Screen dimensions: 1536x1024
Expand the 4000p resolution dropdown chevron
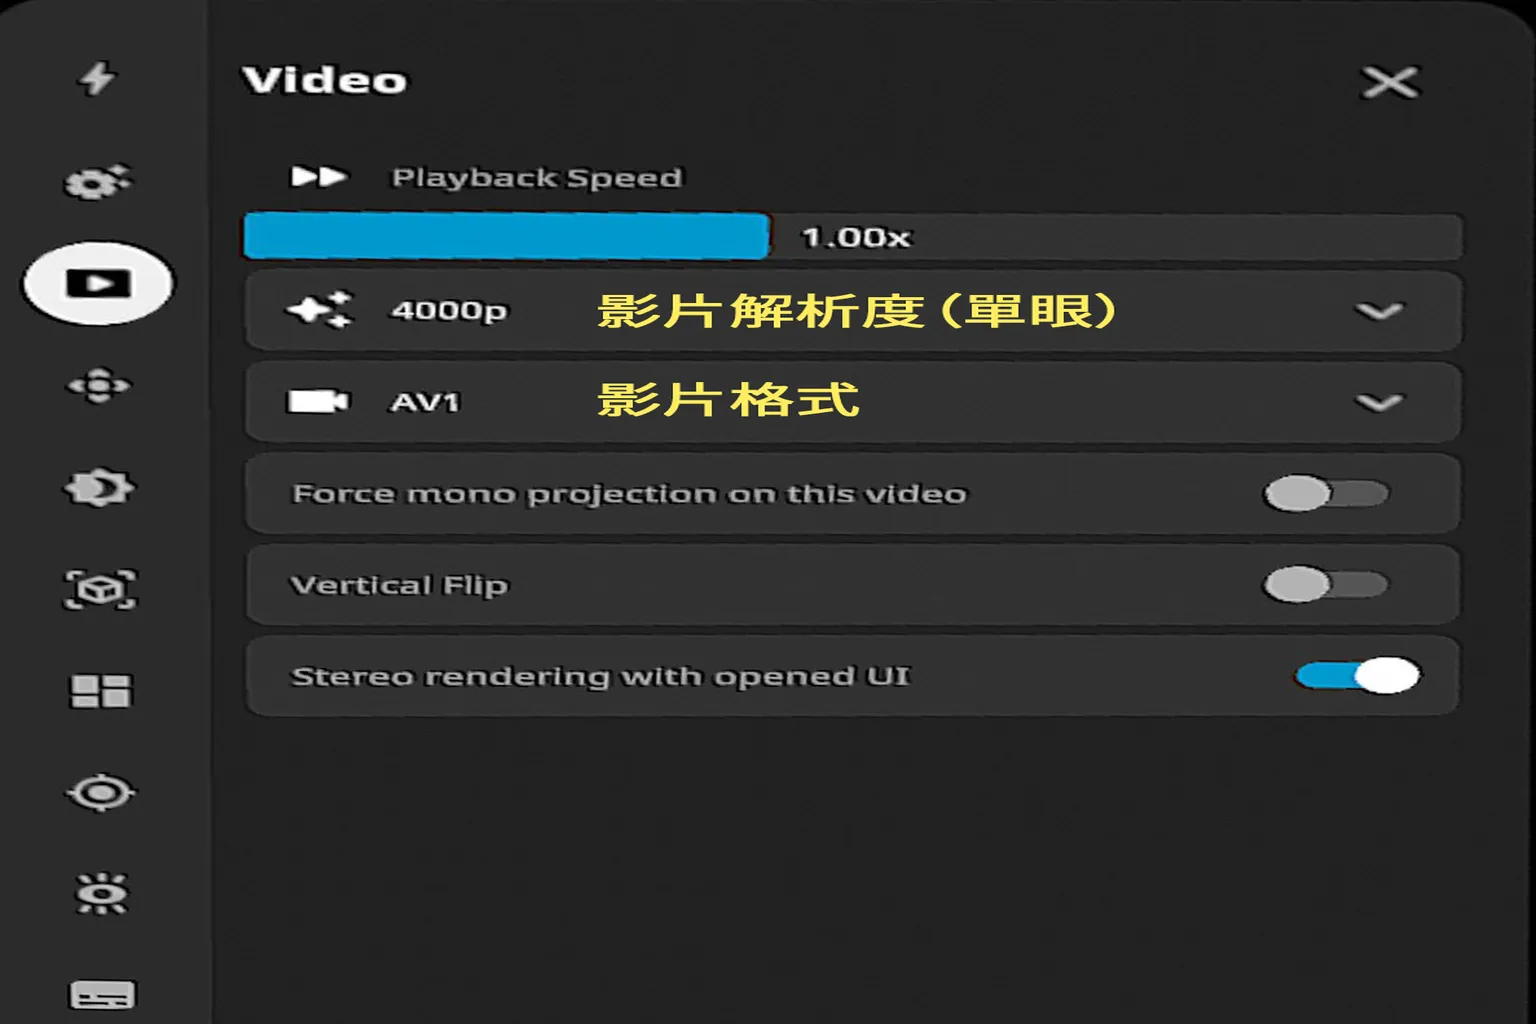[x=1379, y=311]
